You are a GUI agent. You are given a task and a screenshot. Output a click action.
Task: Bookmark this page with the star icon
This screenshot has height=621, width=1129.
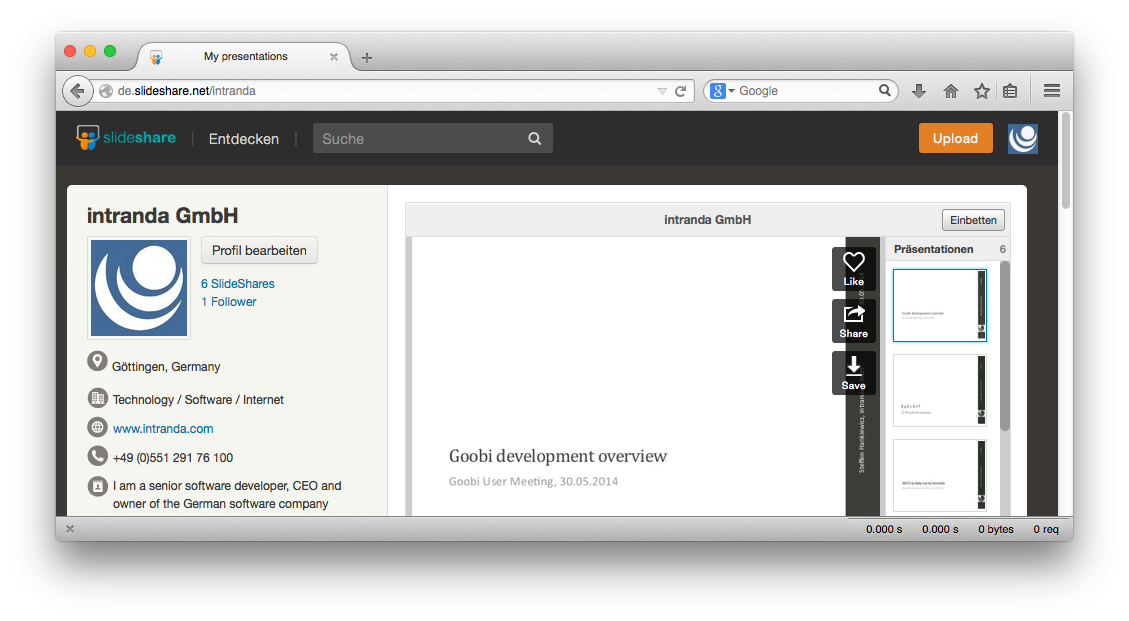[981, 91]
